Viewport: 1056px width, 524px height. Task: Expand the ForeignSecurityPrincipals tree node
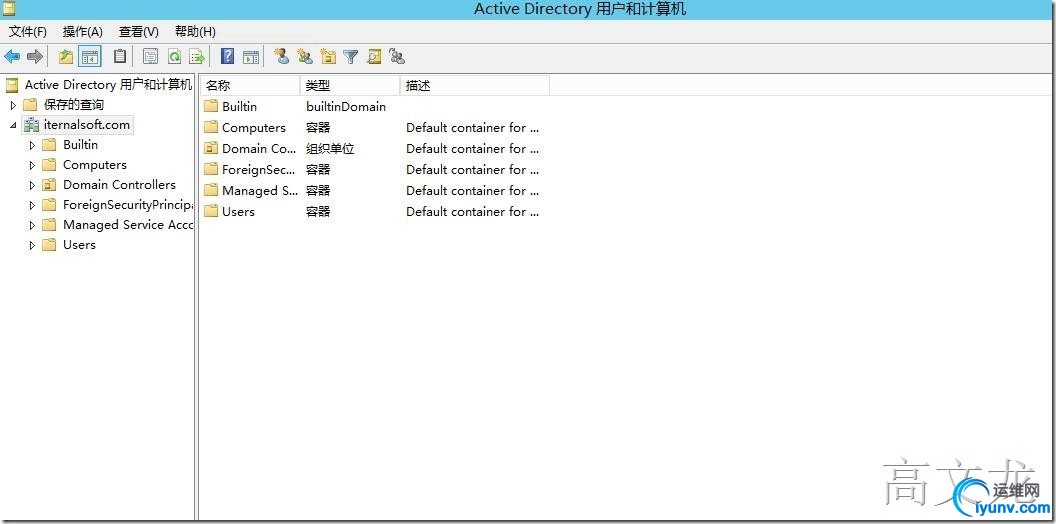[x=32, y=205]
